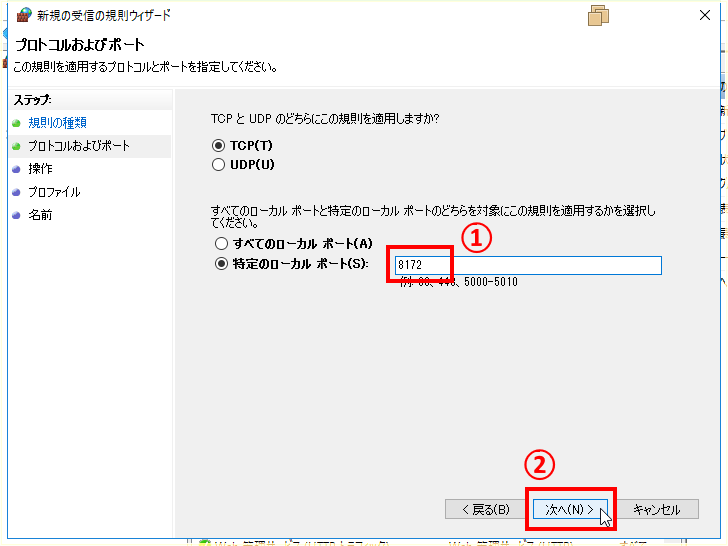Click the blue bullet beside 名前
Screen dimensions: 728x546
point(16,215)
